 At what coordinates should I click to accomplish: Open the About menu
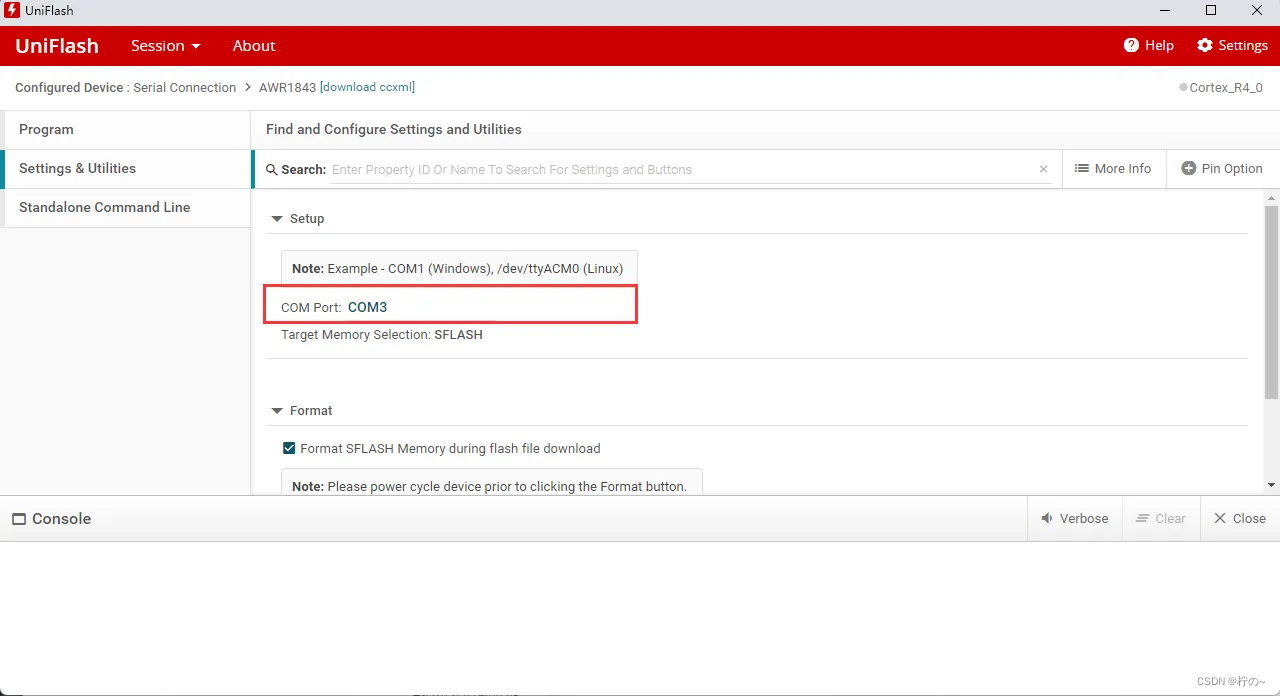point(254,46)
